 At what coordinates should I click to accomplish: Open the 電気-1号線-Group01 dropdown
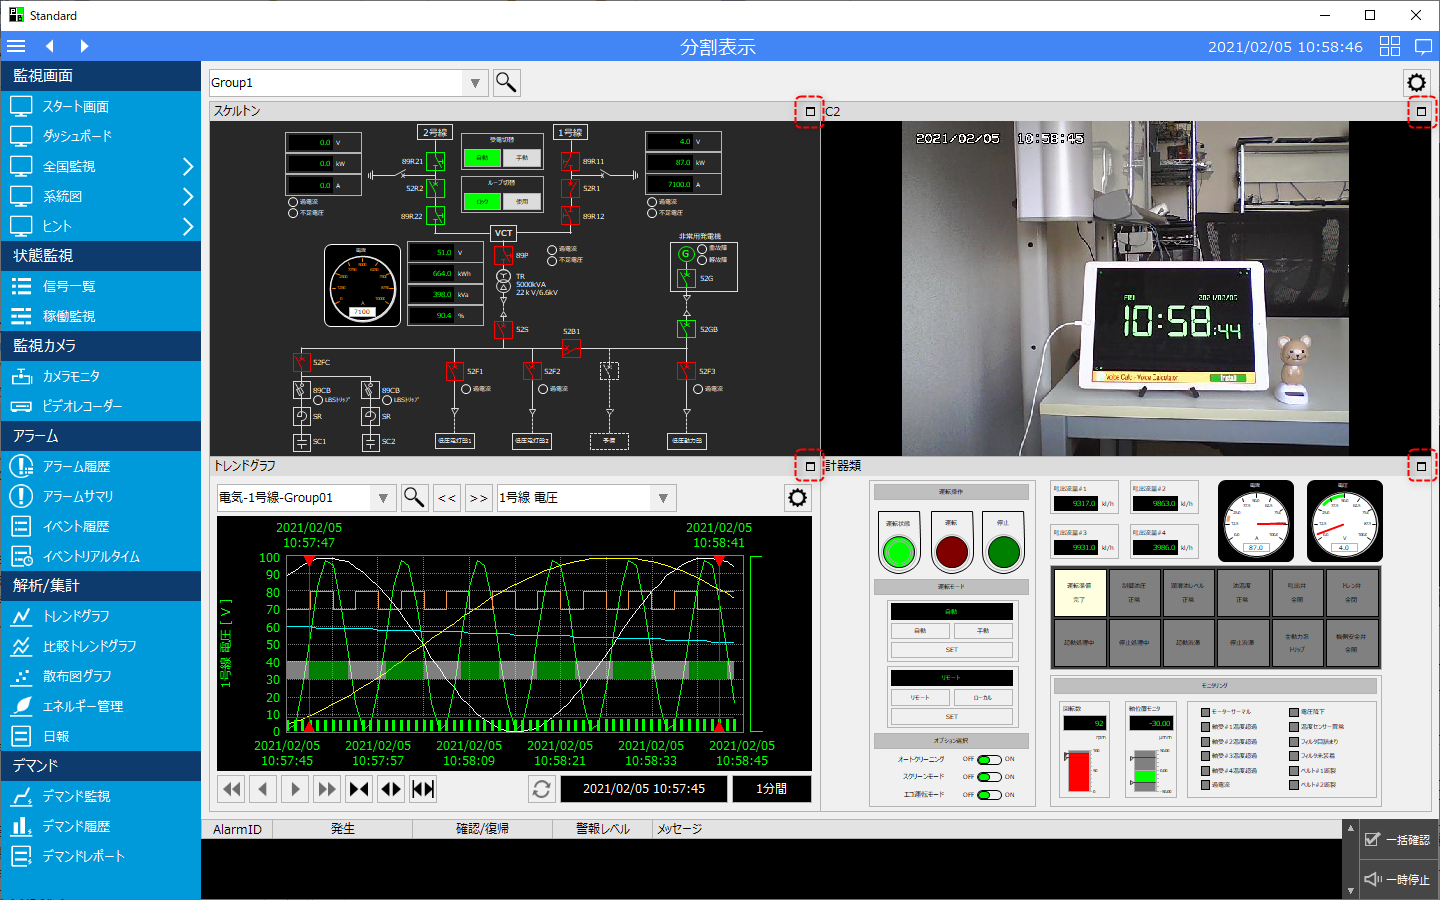(382, 498)
